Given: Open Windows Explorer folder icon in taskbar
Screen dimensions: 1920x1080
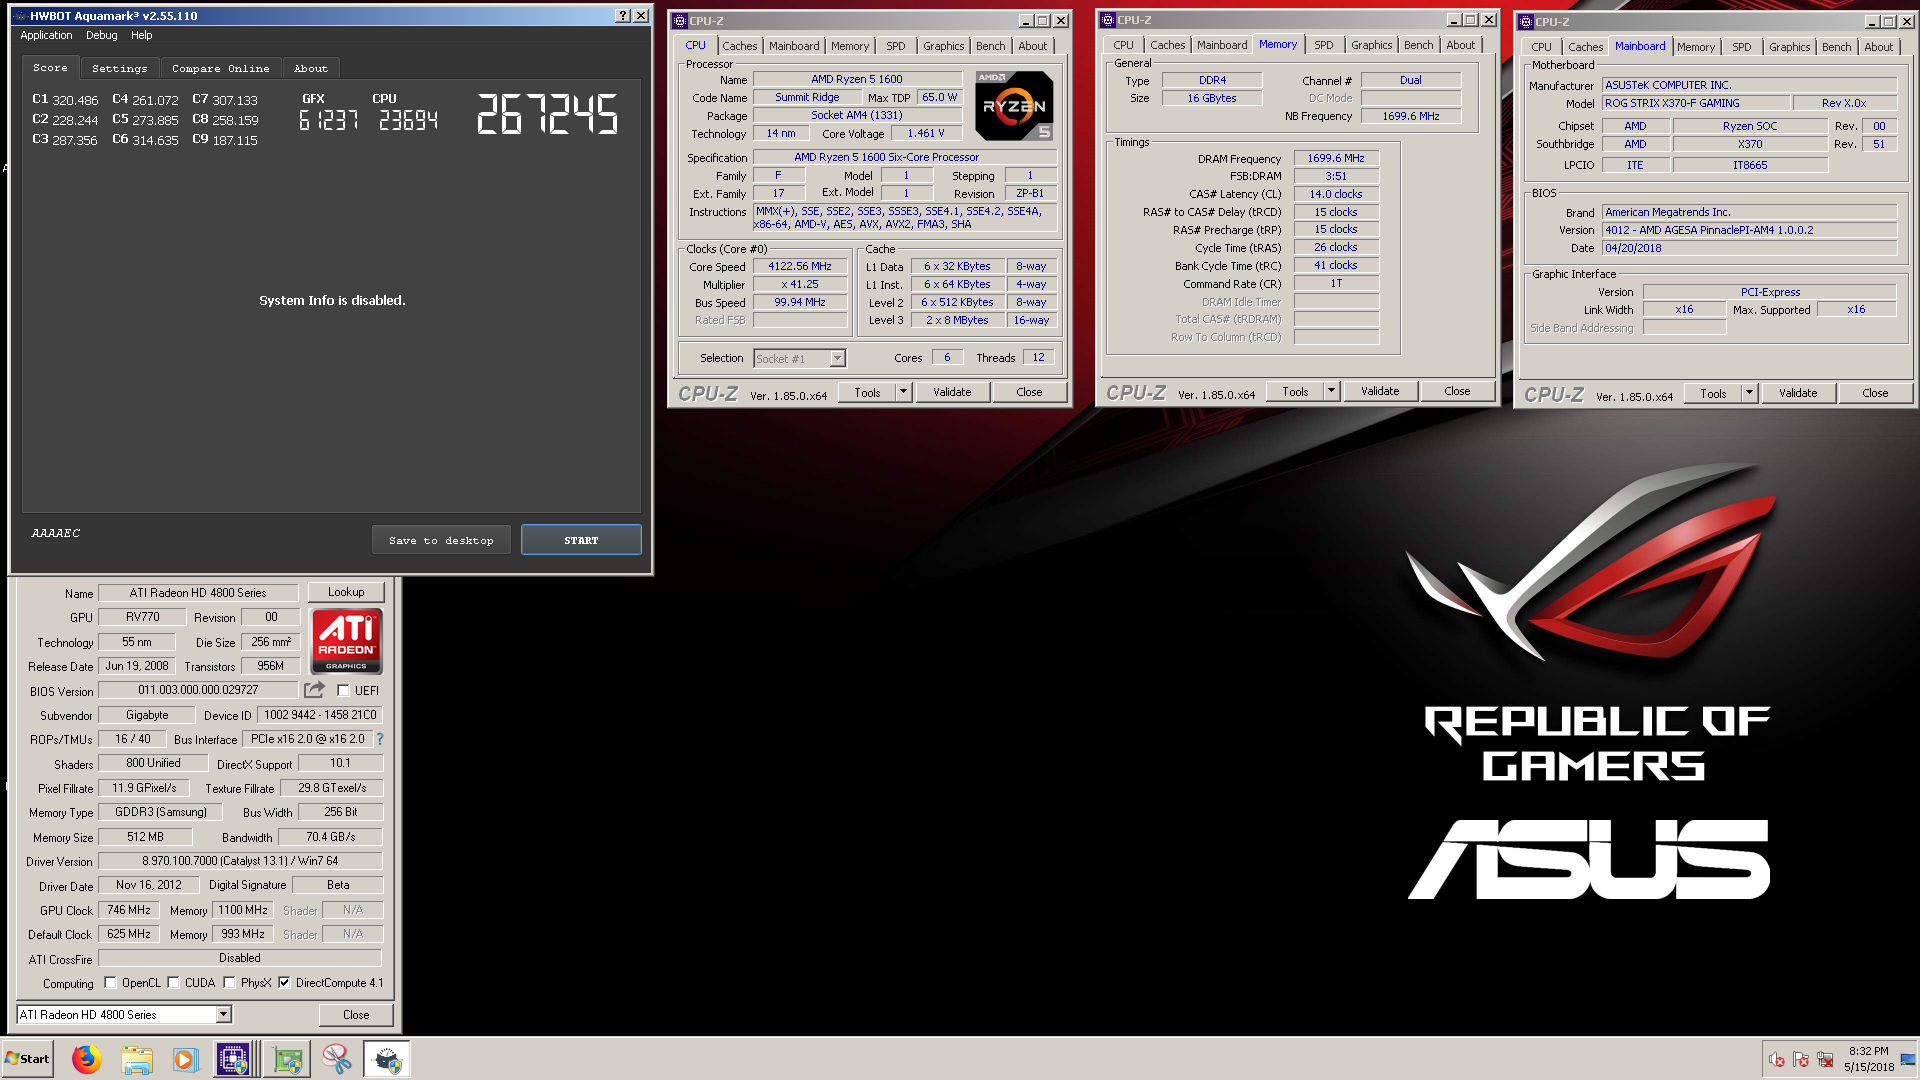Looking at the screenshot, I should (x=137, y=1059).
